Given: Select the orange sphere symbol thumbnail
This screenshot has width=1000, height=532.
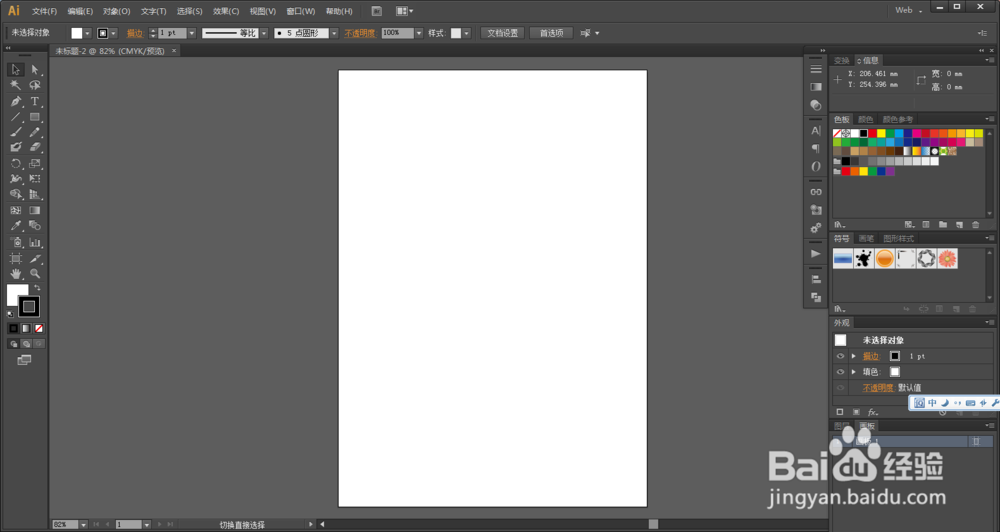Looking at the screenshot, I should [885, 258].
